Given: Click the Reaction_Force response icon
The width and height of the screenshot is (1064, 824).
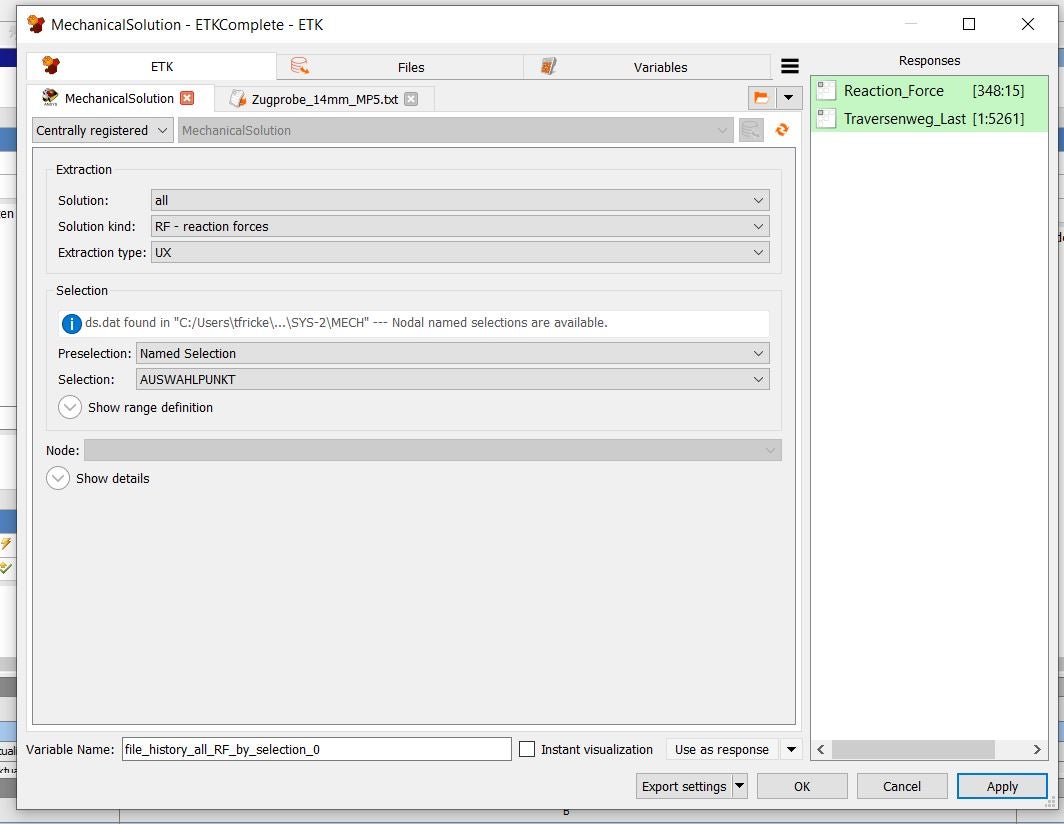Looking at the screenshot, I should click(x=826, y=90).
